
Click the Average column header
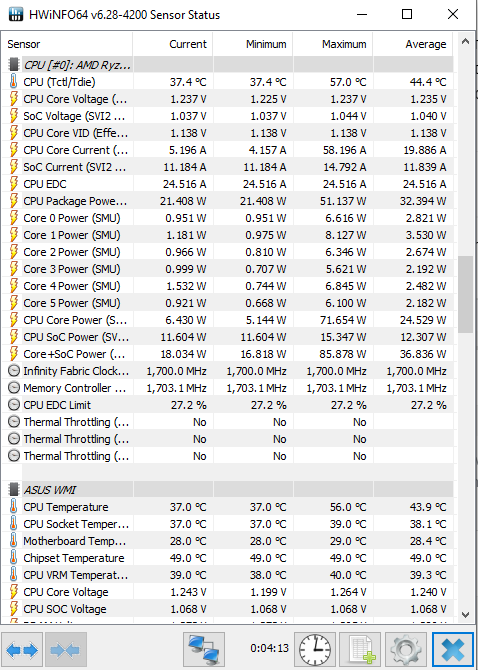coord(413,44)
